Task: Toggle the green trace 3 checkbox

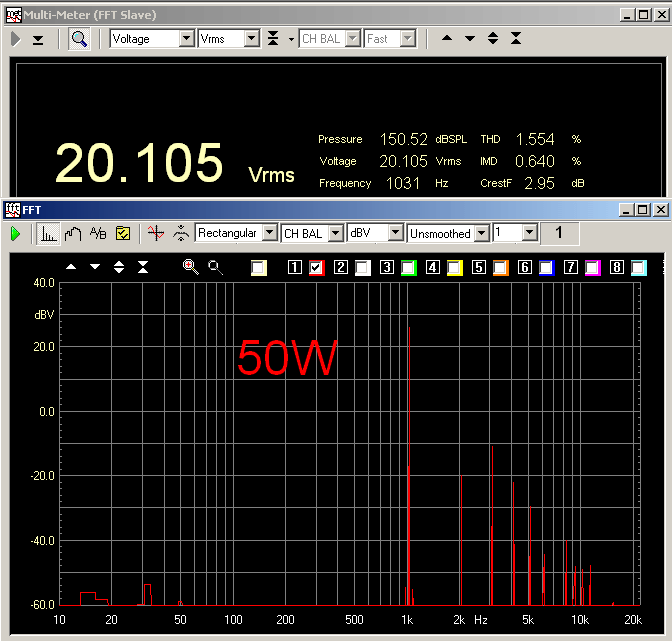Action: [409, 268]
